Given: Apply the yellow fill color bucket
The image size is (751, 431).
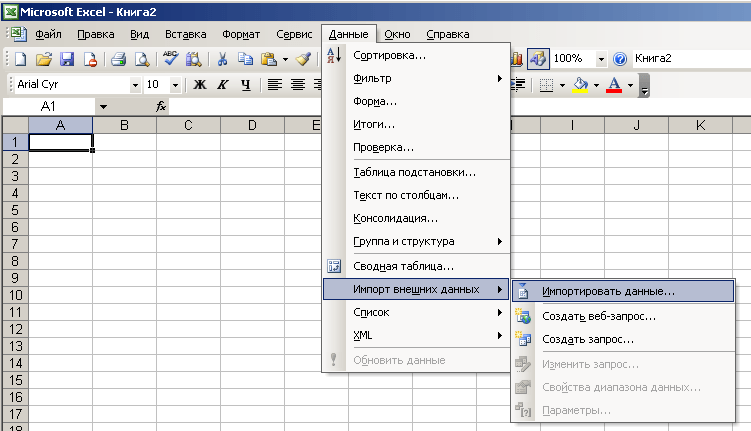Looking at the screenshot, I should (580, 85).
